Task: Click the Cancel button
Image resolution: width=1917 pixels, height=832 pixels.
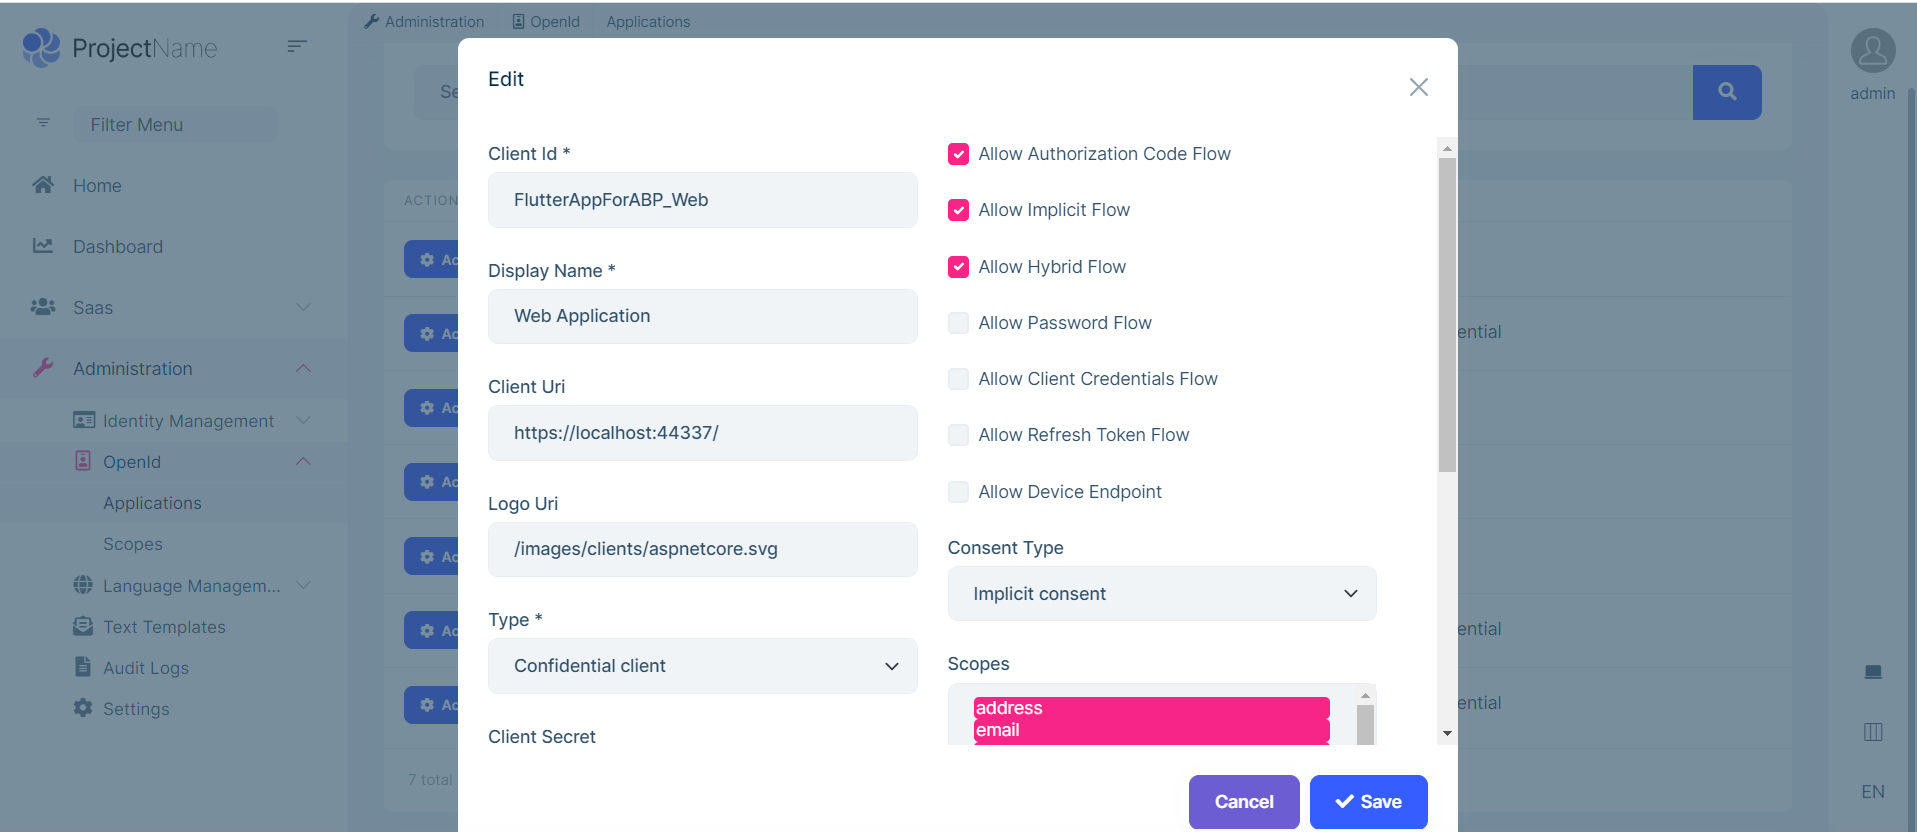Action: (x=1243, y=802)
